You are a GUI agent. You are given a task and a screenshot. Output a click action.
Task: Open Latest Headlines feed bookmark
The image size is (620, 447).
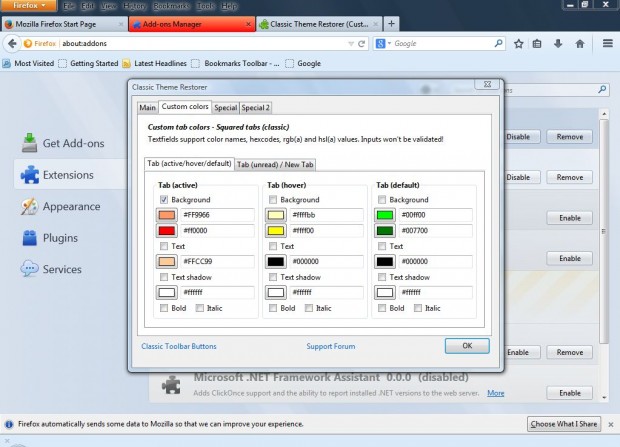pos(155,63)
